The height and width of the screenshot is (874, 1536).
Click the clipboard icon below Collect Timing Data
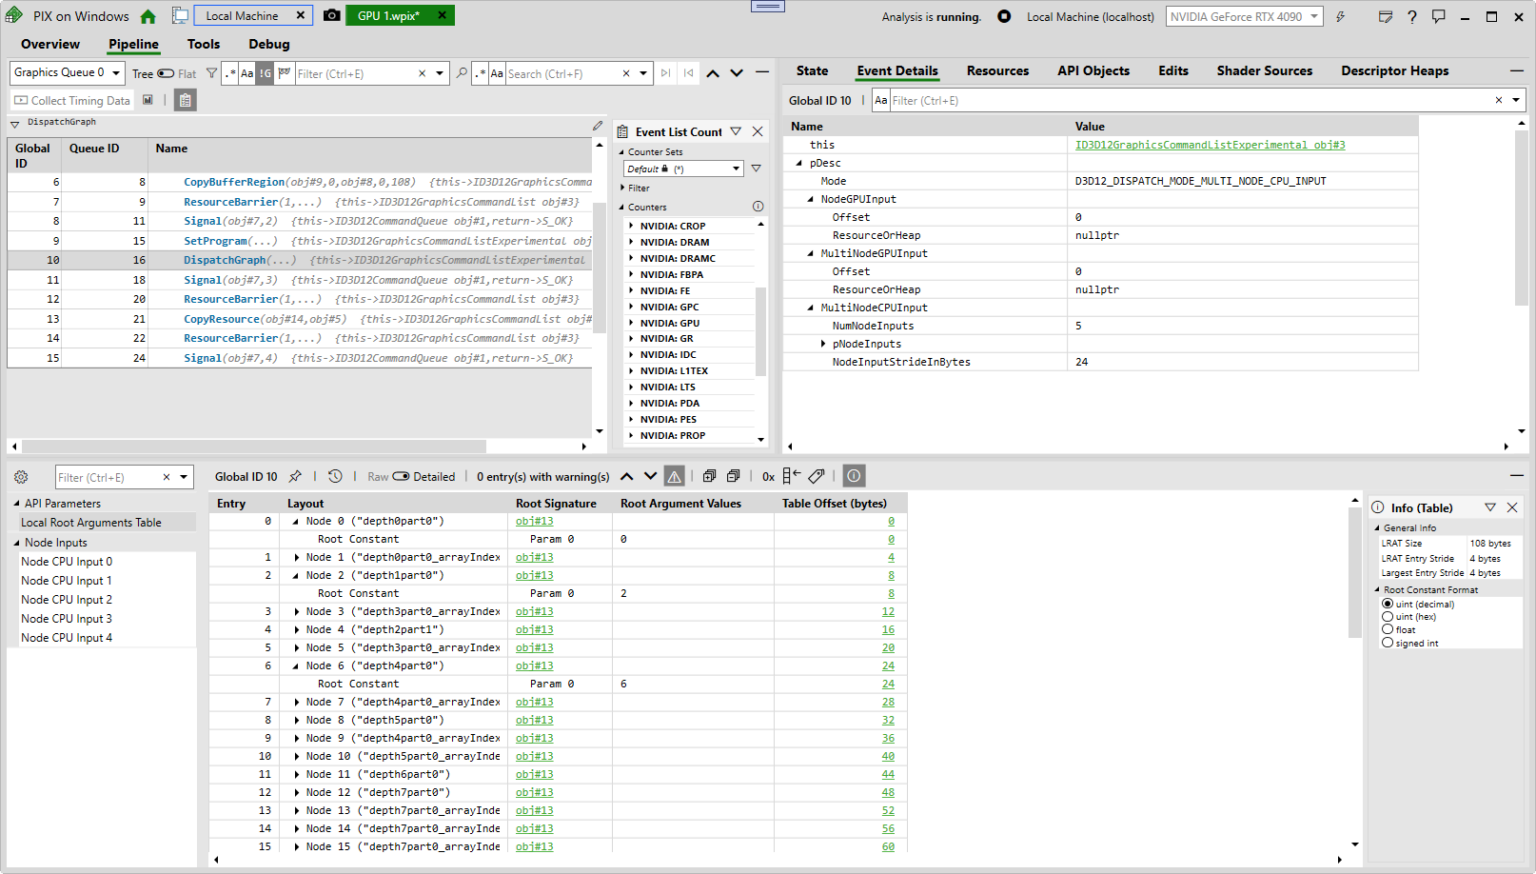coord(184,99)
